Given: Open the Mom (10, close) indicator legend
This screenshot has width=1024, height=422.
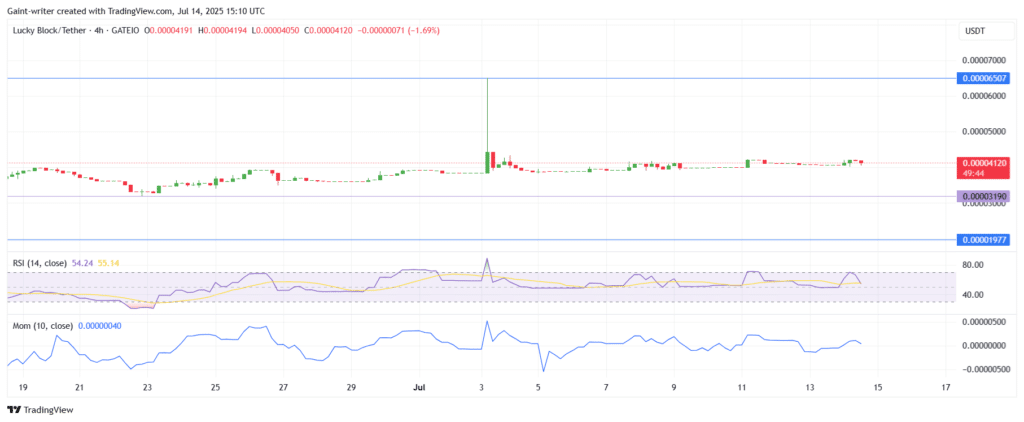Looking at the screenshot, I should (x=42, y=325).
